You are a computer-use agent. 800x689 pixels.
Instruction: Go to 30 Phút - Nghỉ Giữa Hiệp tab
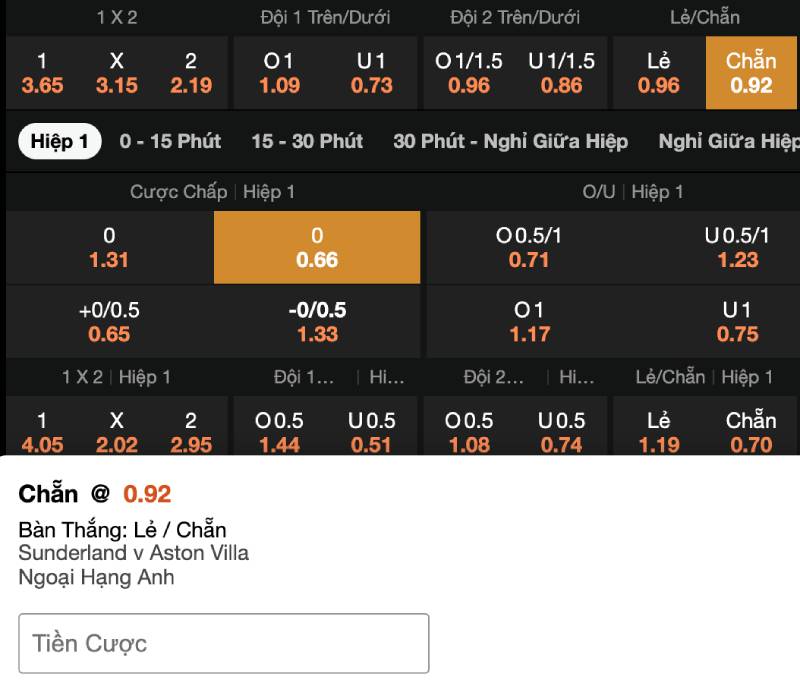coord(510,142)
